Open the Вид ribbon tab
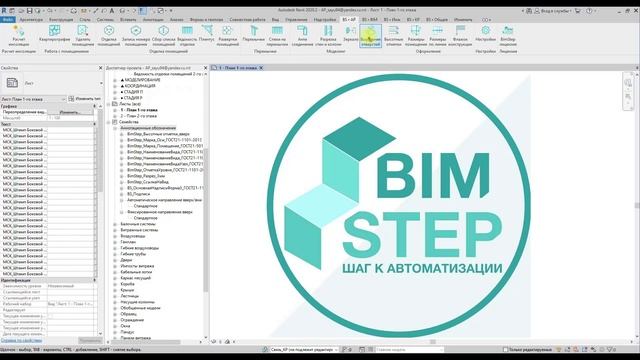The image size is (640, 360). pyautogui.click(x=276, y=20)
